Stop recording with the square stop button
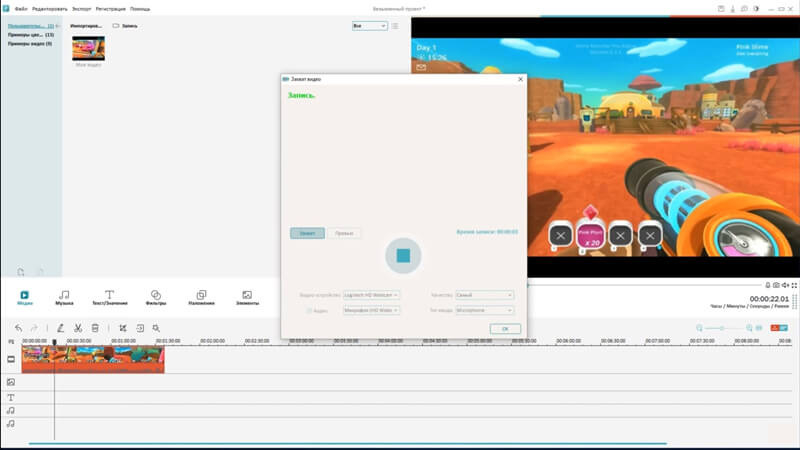800x450 pixels. (403, 256)
